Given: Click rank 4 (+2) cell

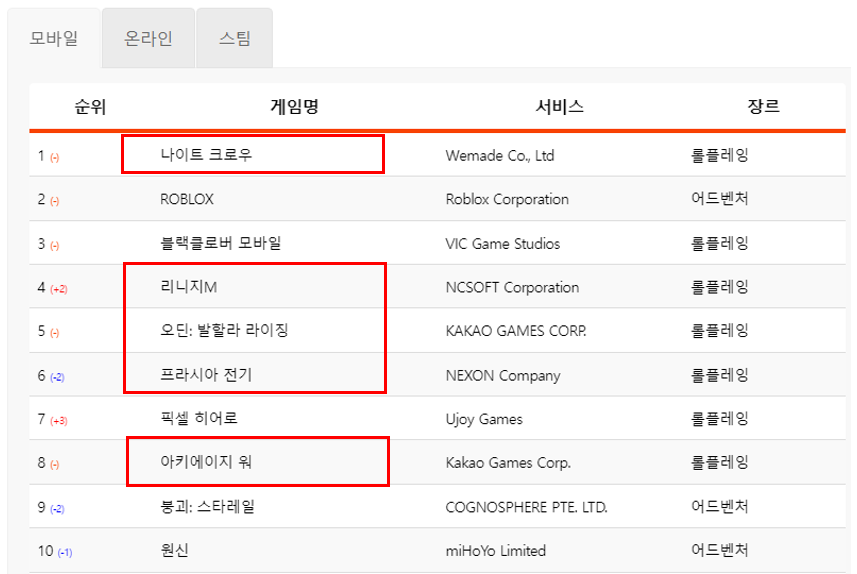Looking at the screenshot, I should pos(52,288).
